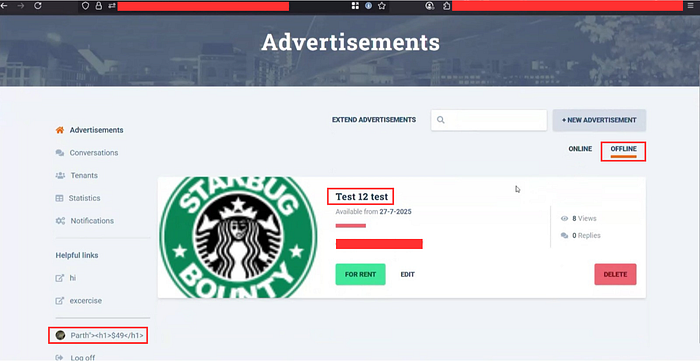Open the Parth profile name entry
Viewport: 700px width, 361px height.
(x=107, y=336)
